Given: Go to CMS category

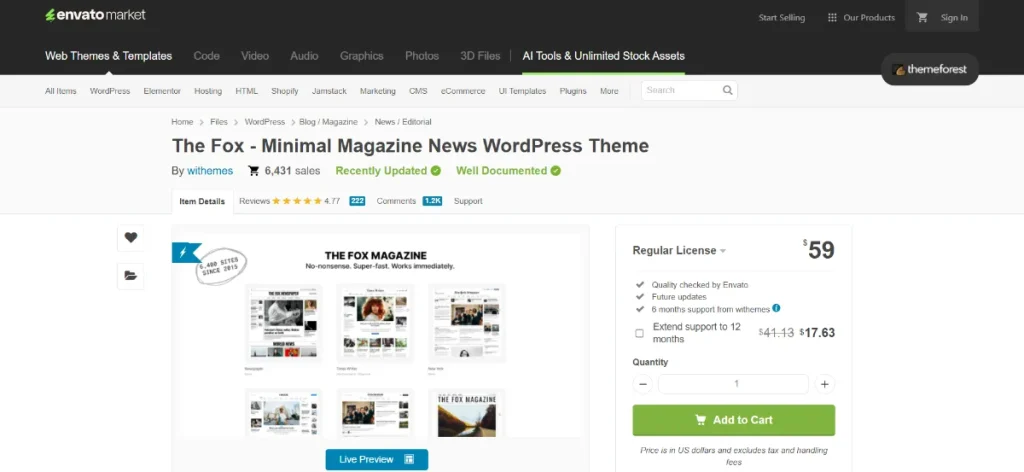Looking at the screenshot, I should (x=418, y=91).
